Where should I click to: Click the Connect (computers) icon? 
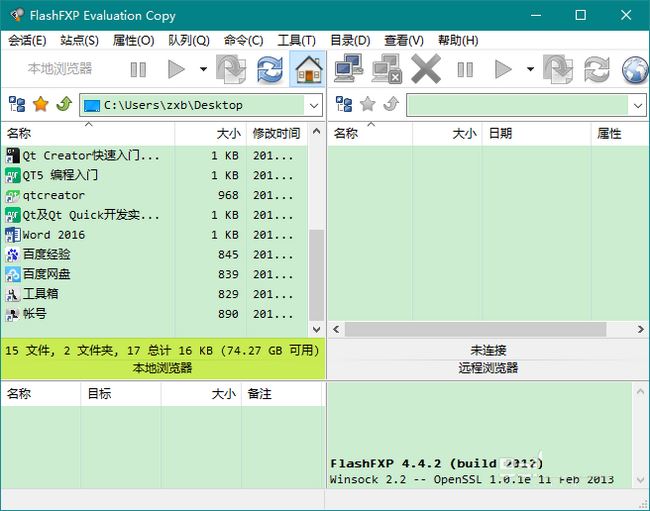click(349, 68)
